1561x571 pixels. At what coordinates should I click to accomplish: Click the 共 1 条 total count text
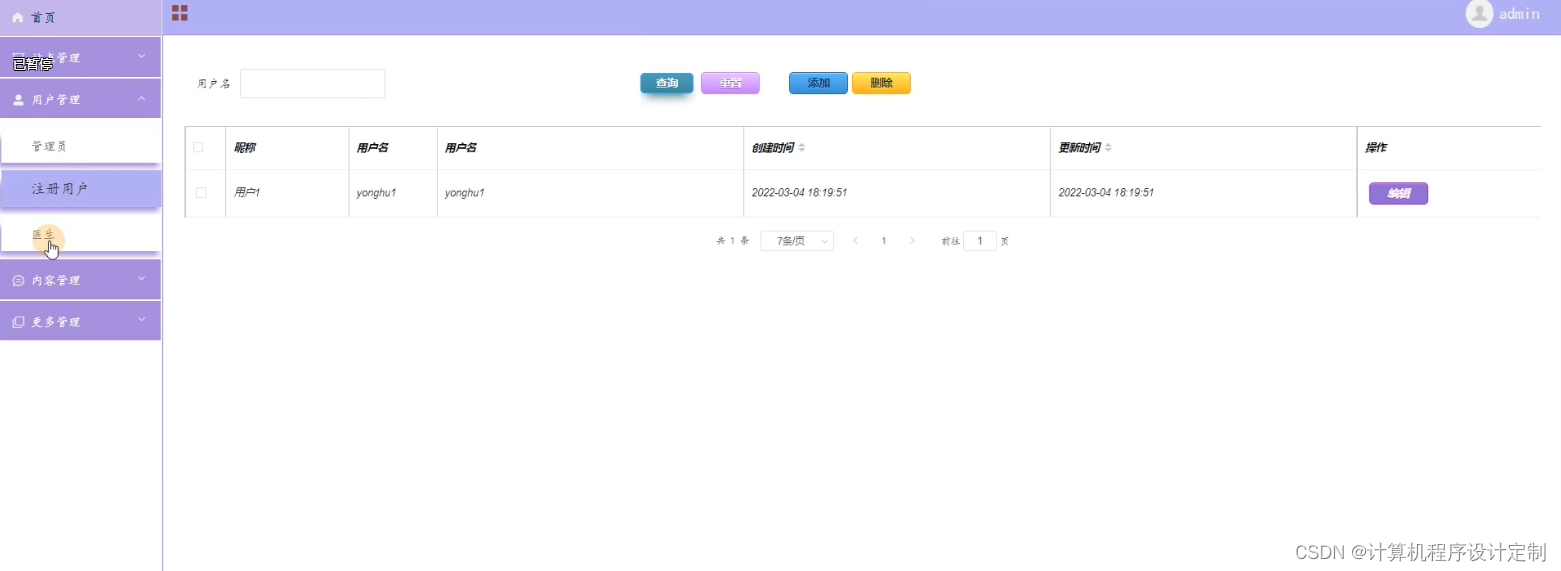point(733,241)
